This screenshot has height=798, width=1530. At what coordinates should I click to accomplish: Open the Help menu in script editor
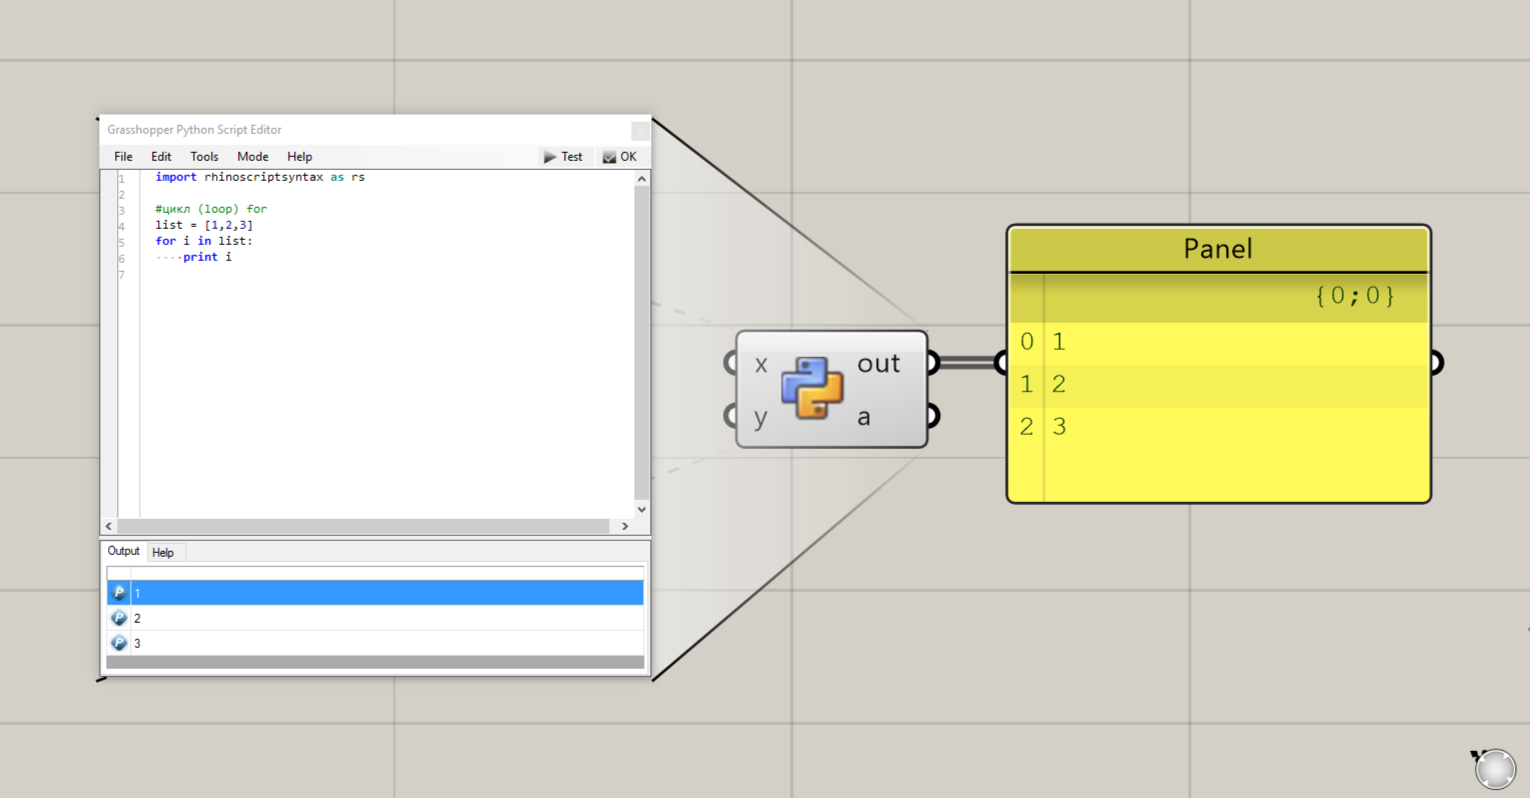(x=299, y=157)
